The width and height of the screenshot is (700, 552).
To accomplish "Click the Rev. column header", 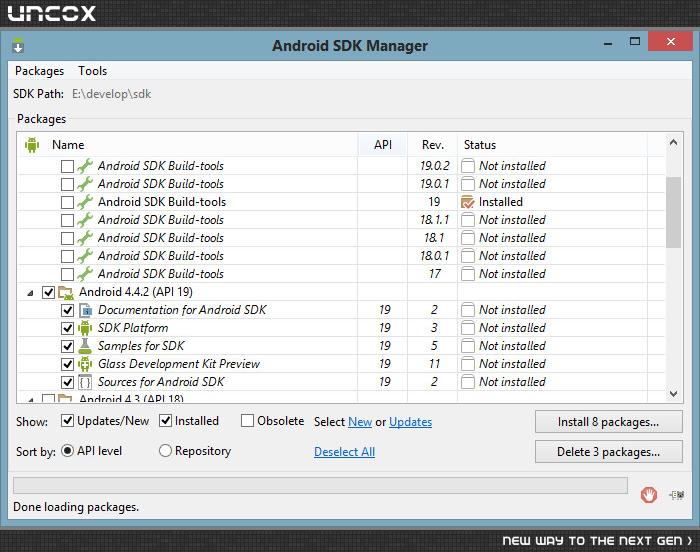I will (x=433, y=145).
